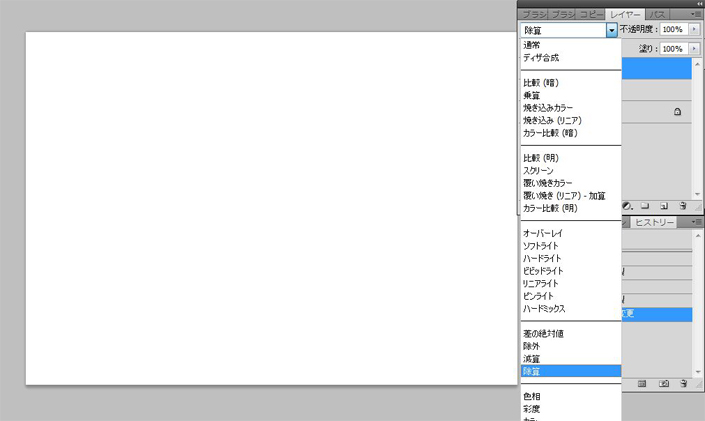Open the Layers panel options menu icon
The width and height of the screenshot is (705, 421).
[x=695, y=14]
